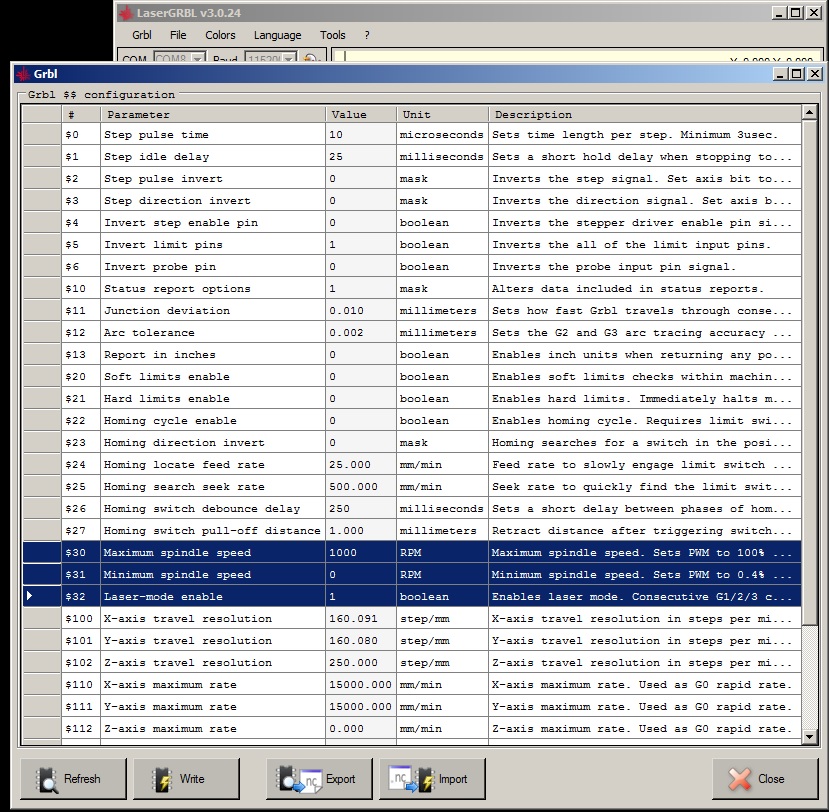This screenshot has height=812, width=829.
Task: Click the "Homing direction invert" parameter text
Action: pos(184,443)
